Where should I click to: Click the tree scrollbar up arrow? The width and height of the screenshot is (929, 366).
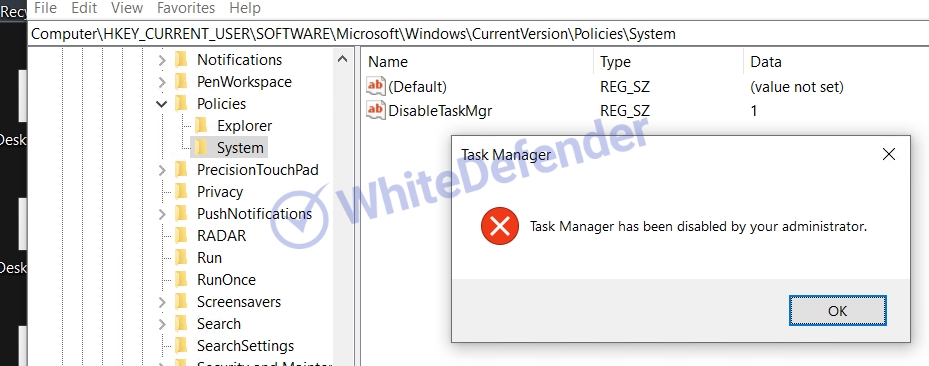[342, 59]
